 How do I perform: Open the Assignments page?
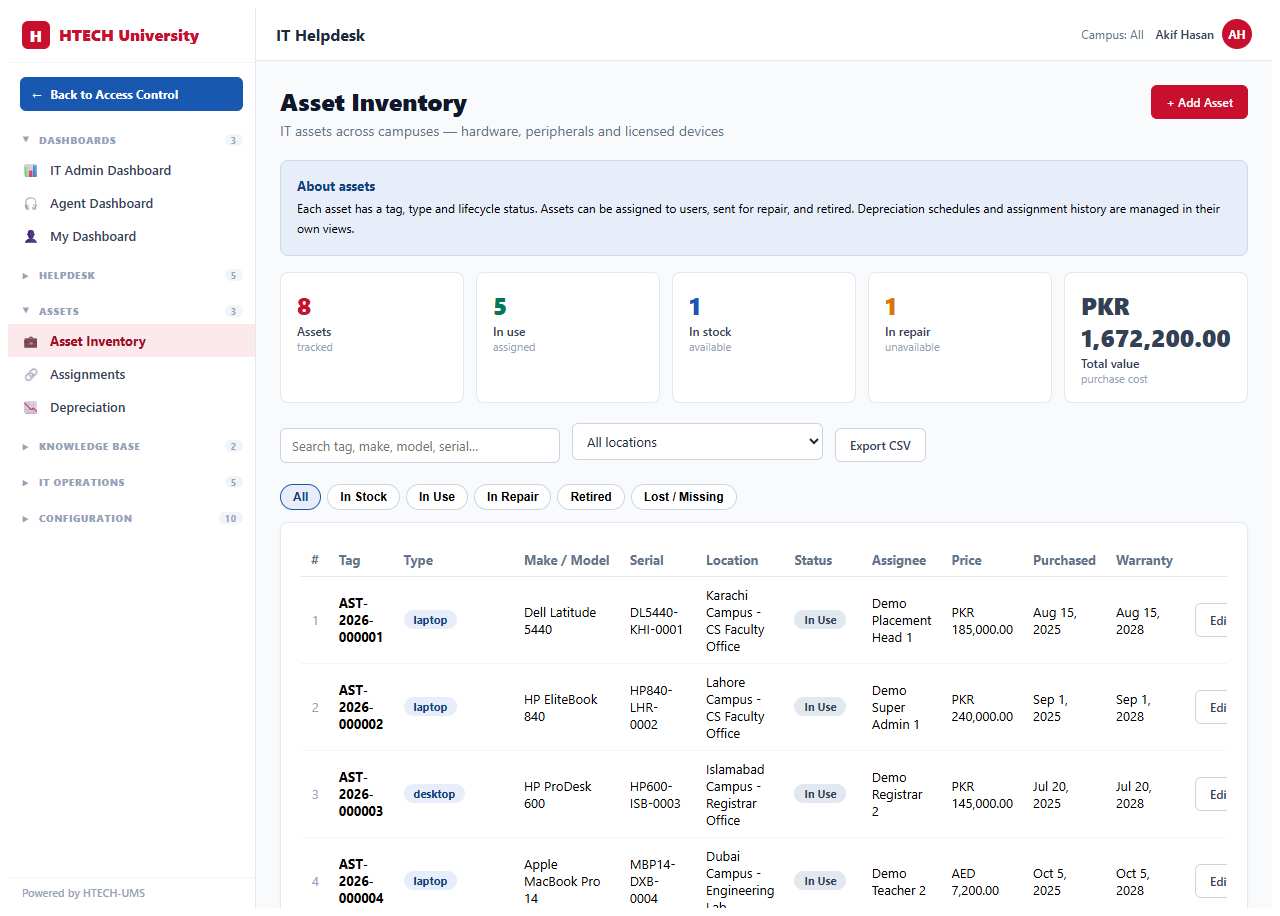[131, 375]
